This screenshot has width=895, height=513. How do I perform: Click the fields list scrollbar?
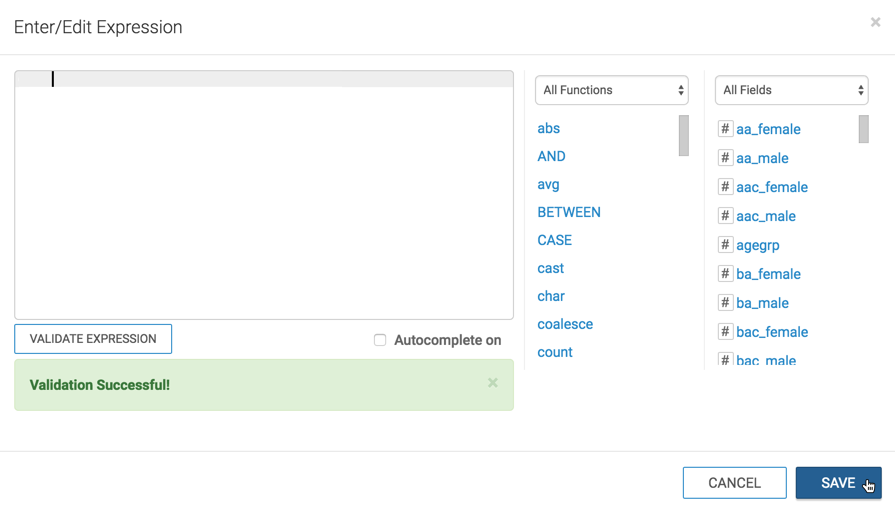(x=864, y=129)
